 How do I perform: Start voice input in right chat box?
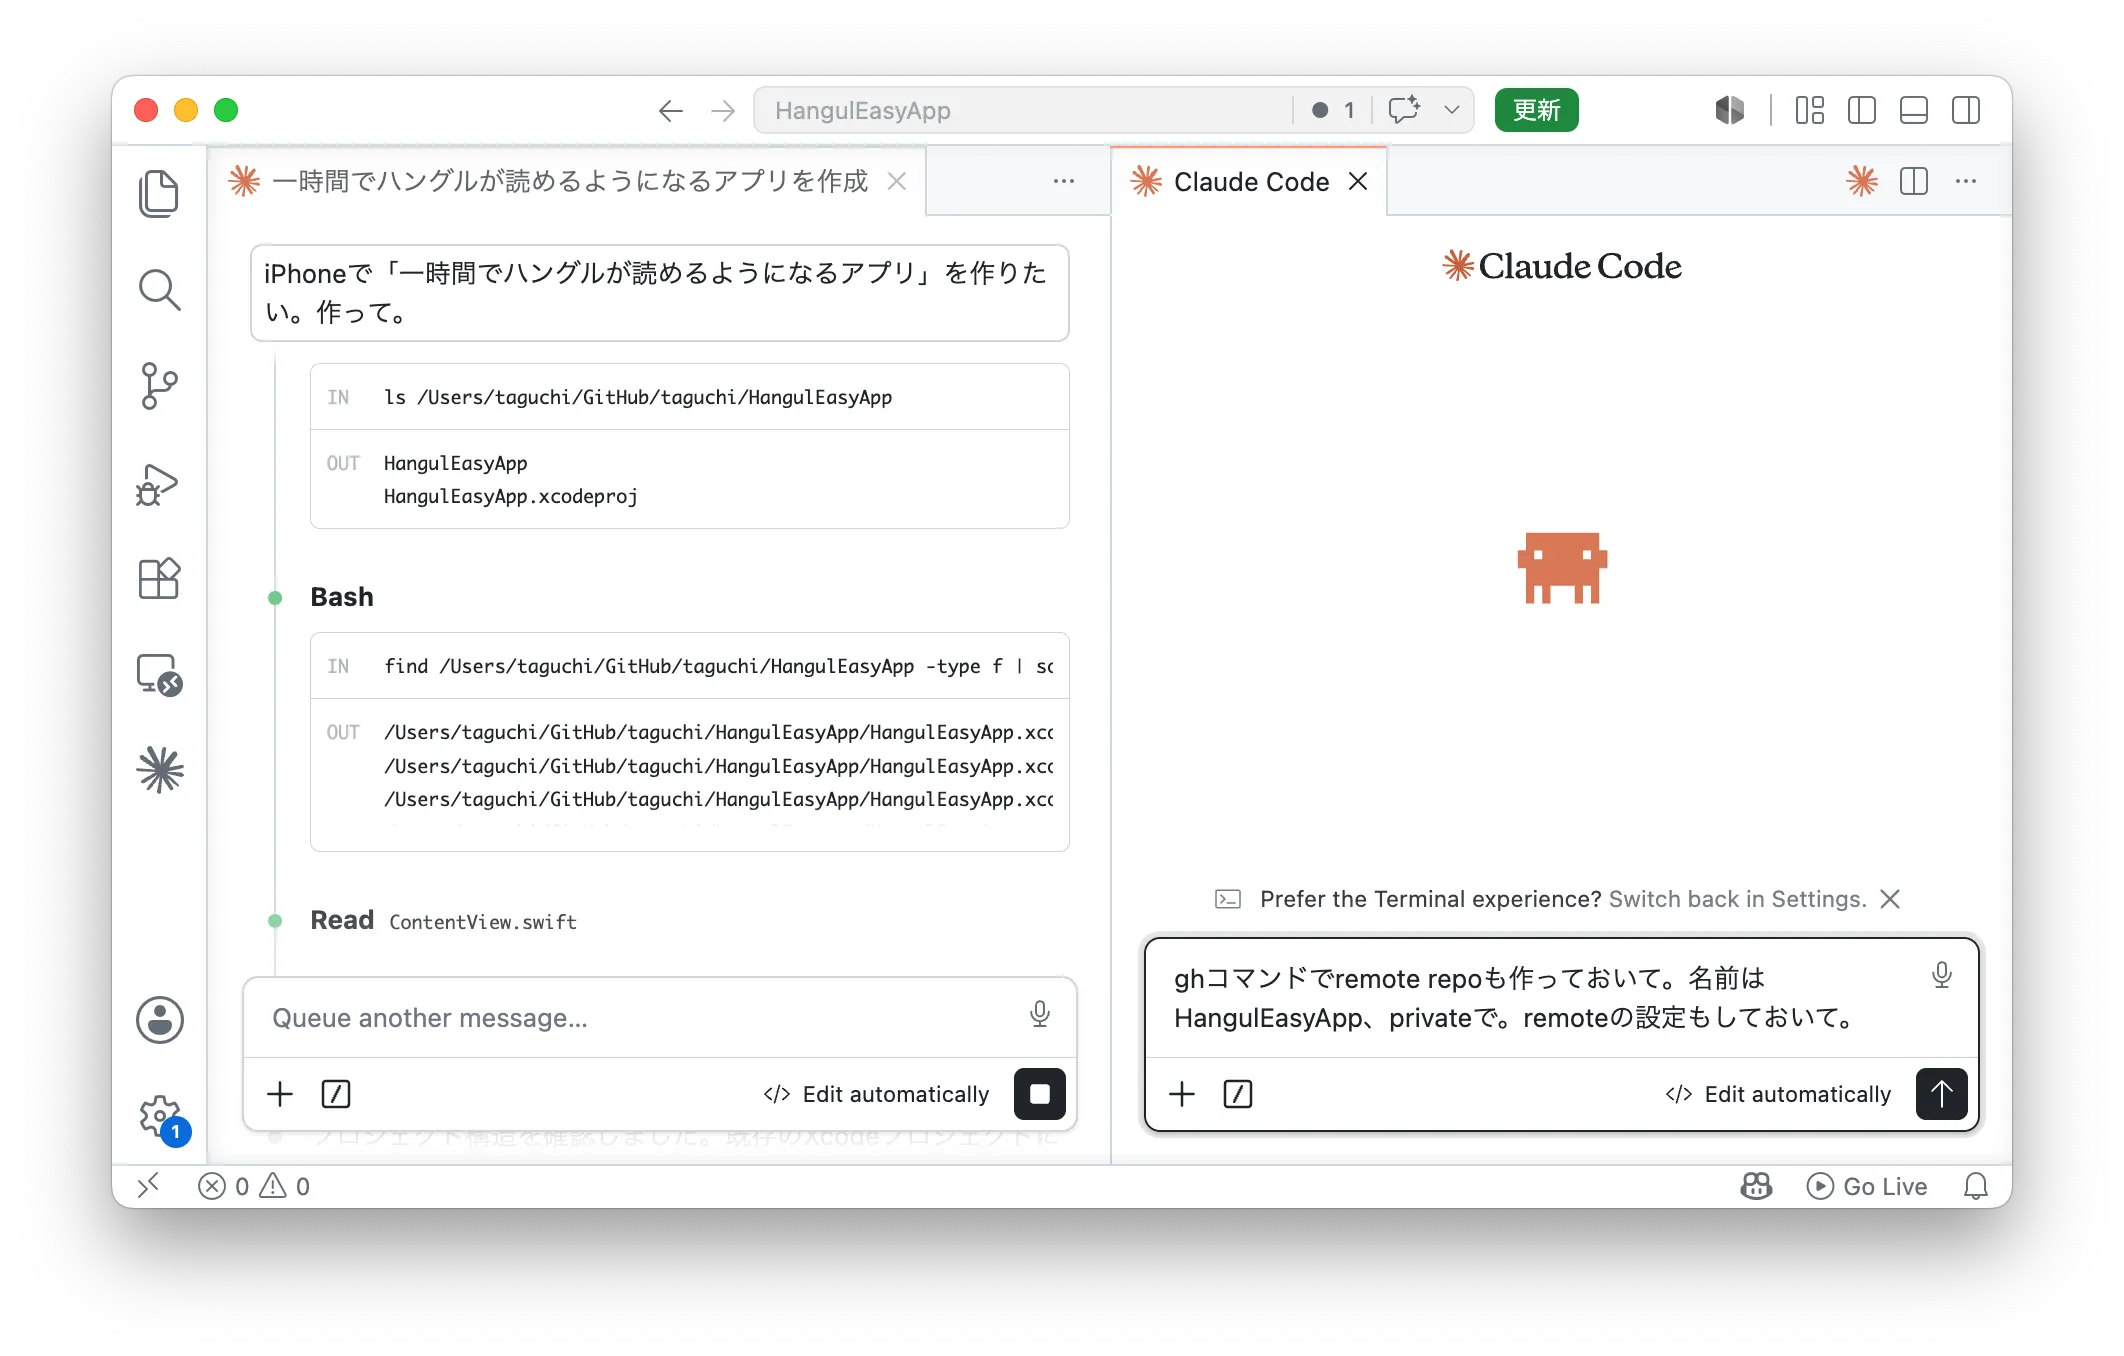[1942, 974]
